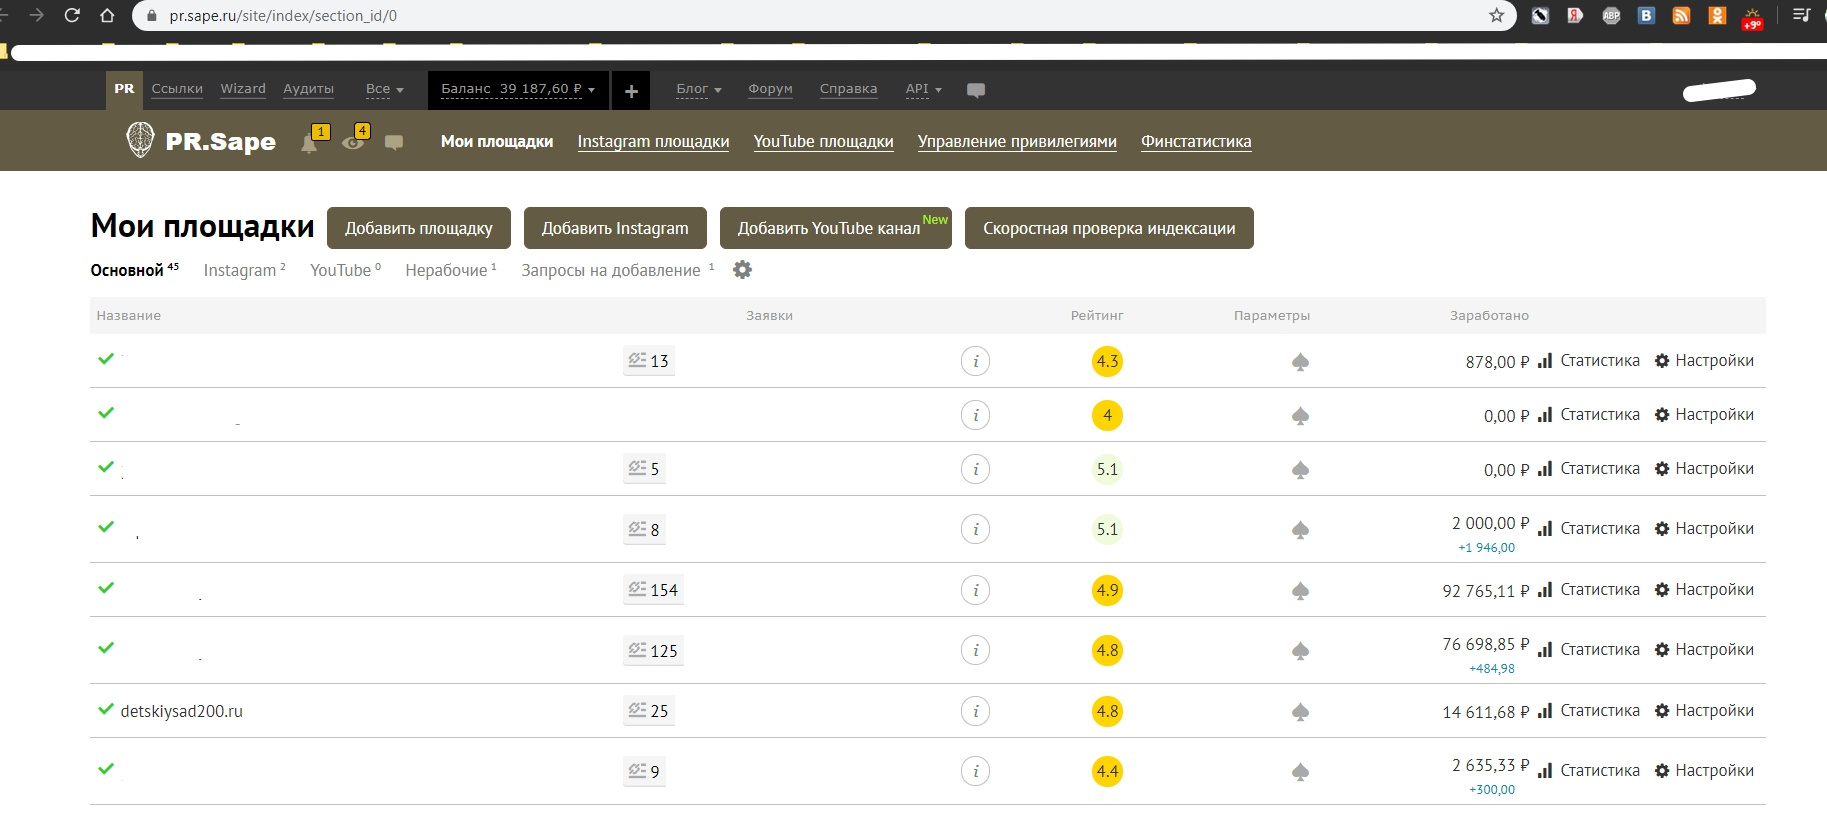Open the detskiysad200.ru site name
The image size is (1827, 823).
(x=181, y=712)
